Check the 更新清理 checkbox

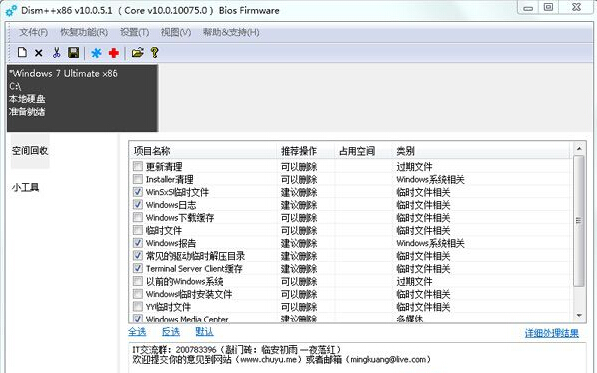tap(138, 166)
